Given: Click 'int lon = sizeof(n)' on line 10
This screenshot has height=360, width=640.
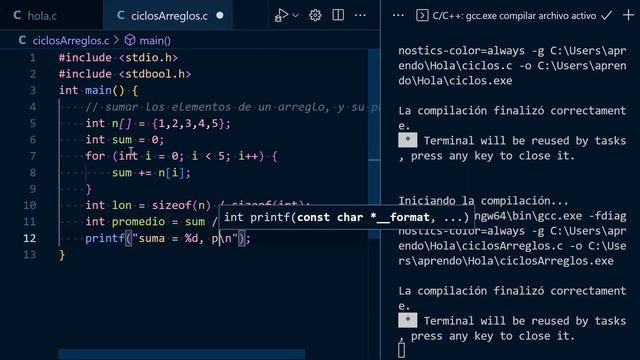Looking at the screenshot, I should pos(148,205).
